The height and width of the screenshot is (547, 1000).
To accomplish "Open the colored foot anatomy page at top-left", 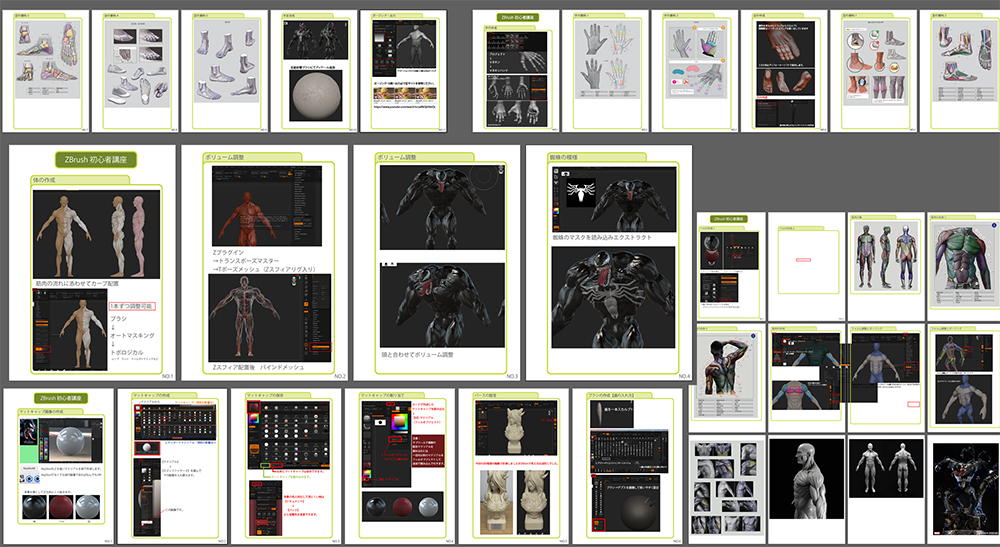I will tap(46, 71).
